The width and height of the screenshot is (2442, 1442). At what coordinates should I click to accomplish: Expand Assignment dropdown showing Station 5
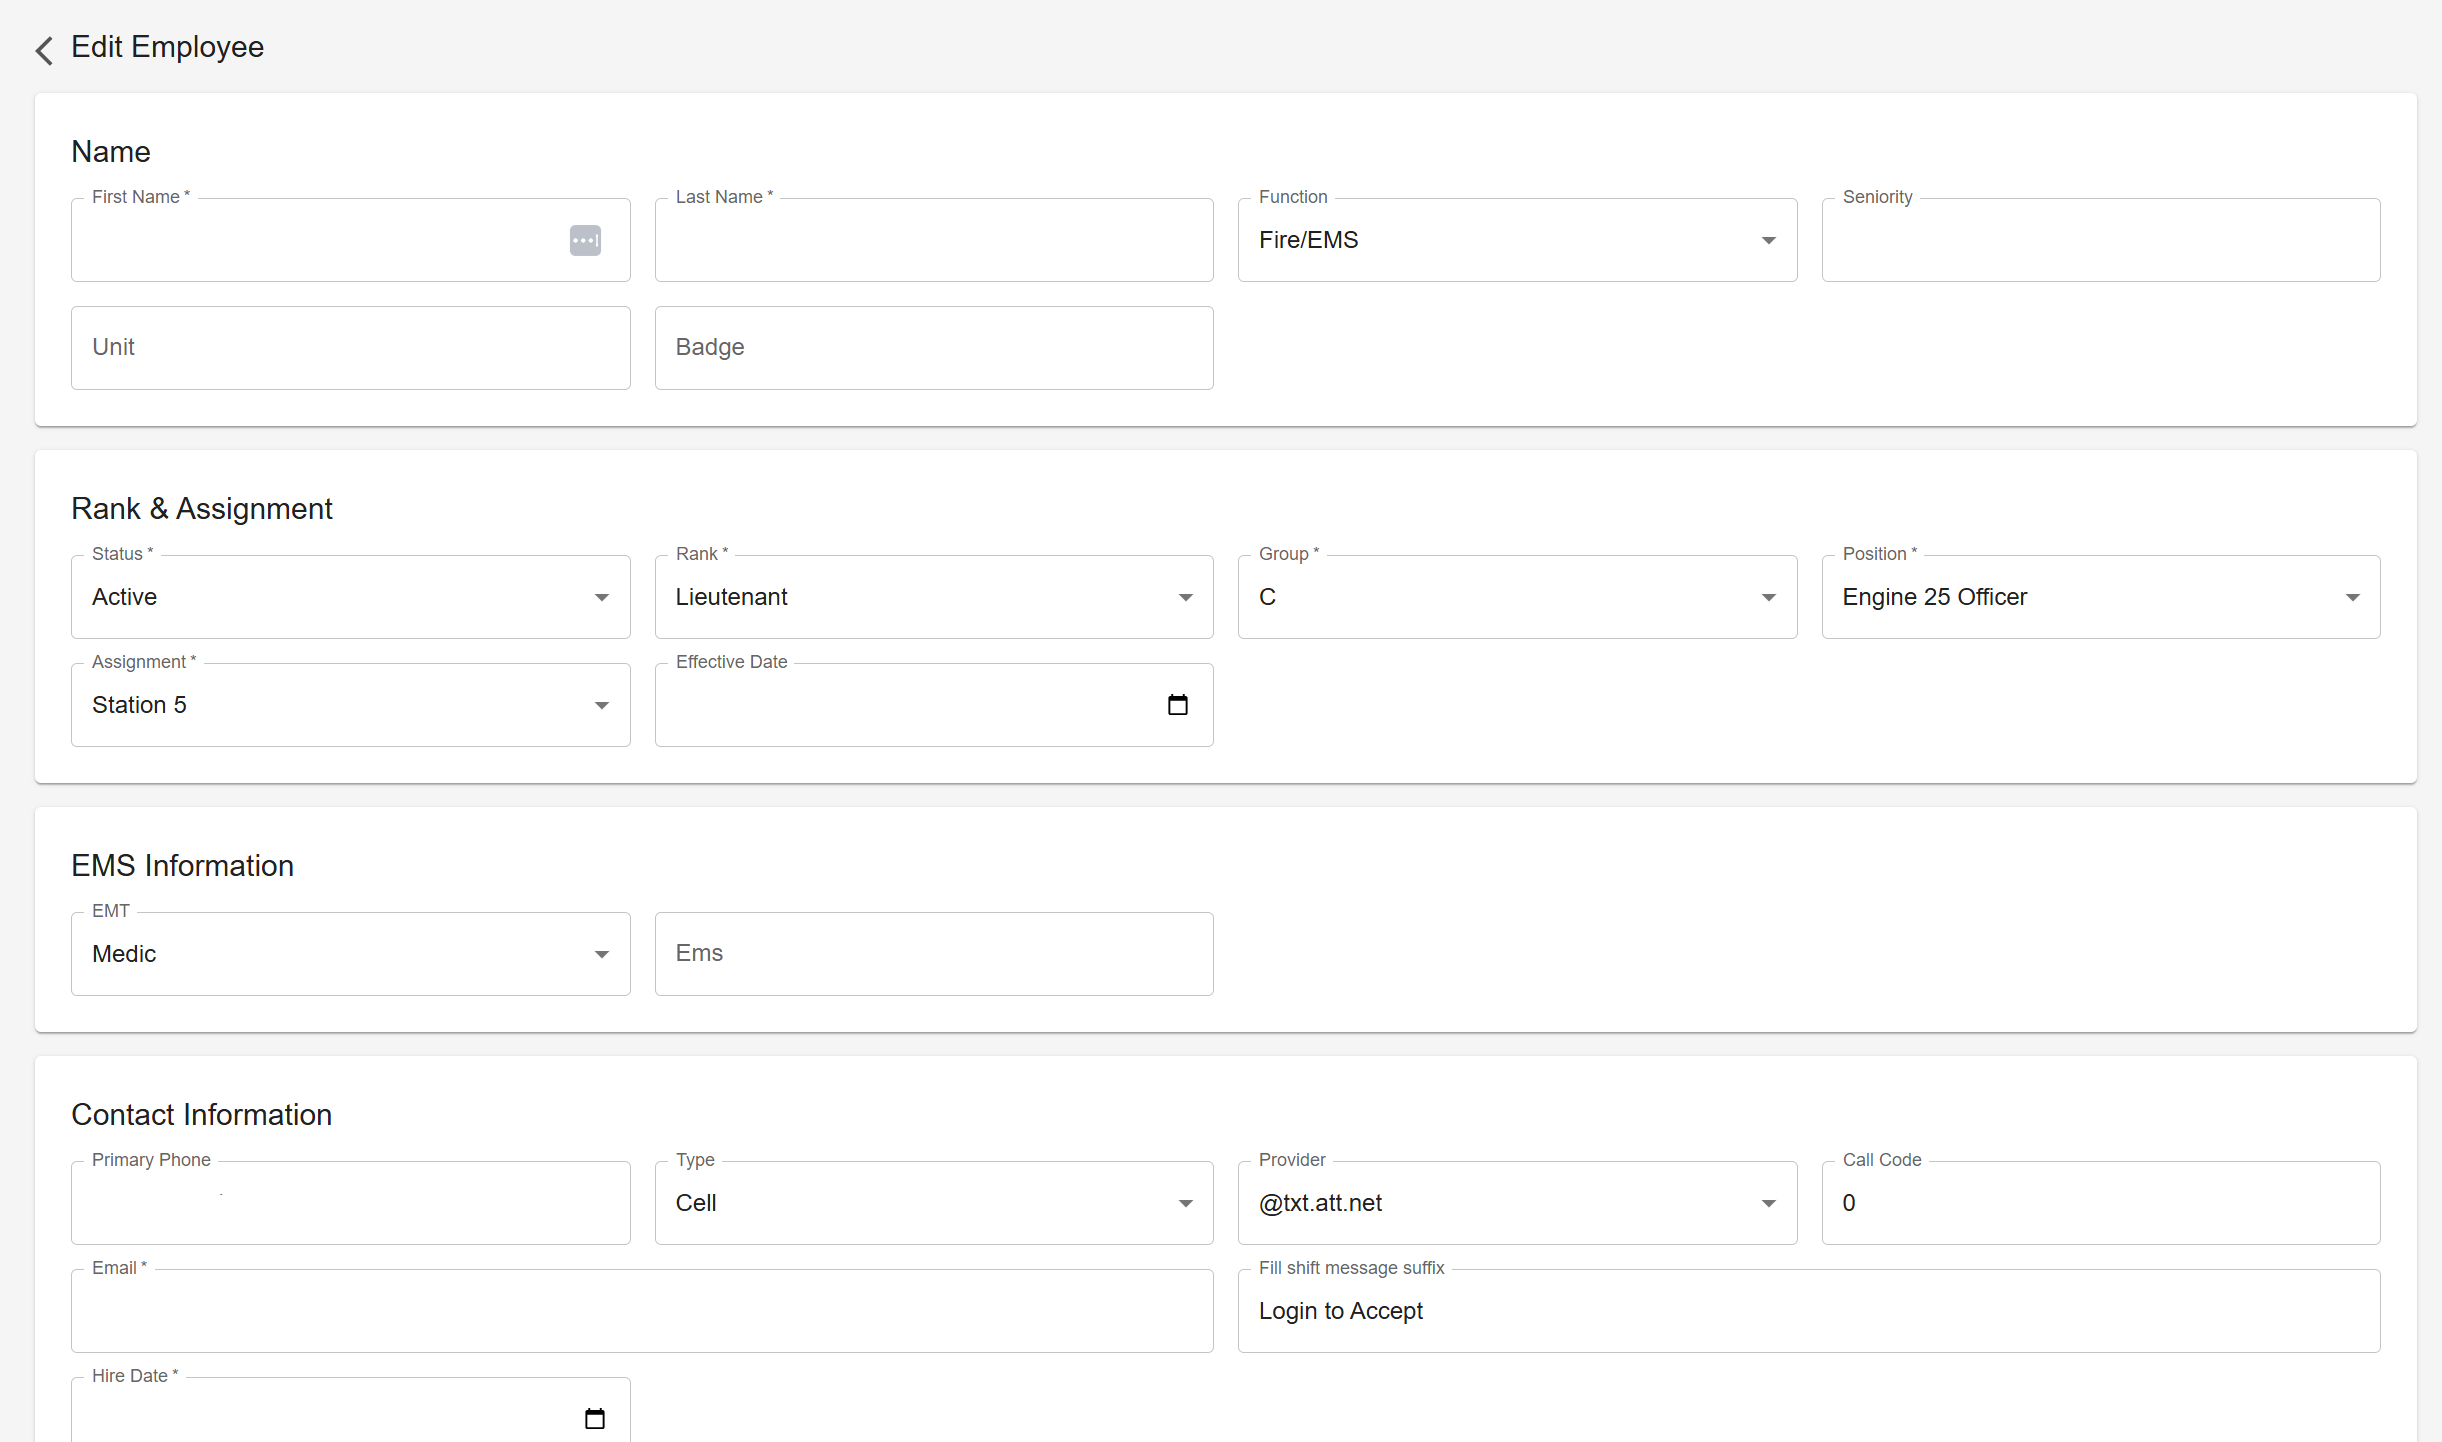tap(601, 705)
